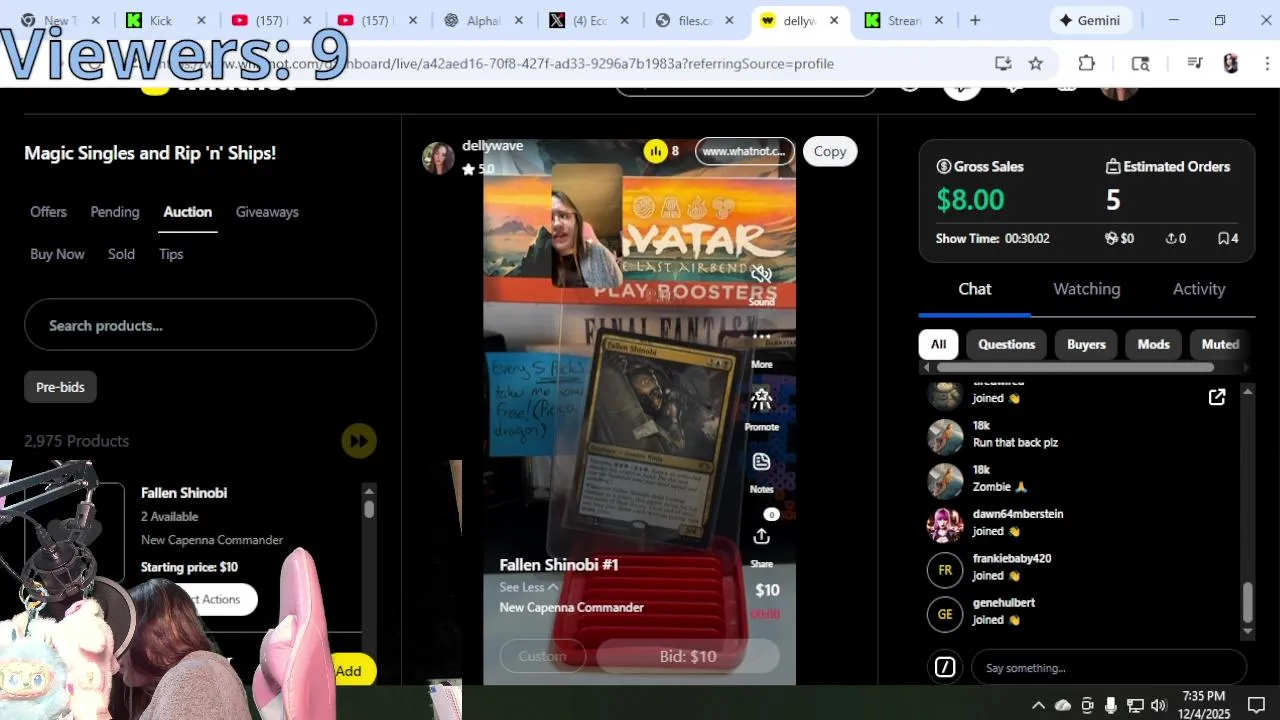The image size is (1280, 720).
Task: Filter chat by Questions
Action: pyautogui.click(x=1006, y=344)
